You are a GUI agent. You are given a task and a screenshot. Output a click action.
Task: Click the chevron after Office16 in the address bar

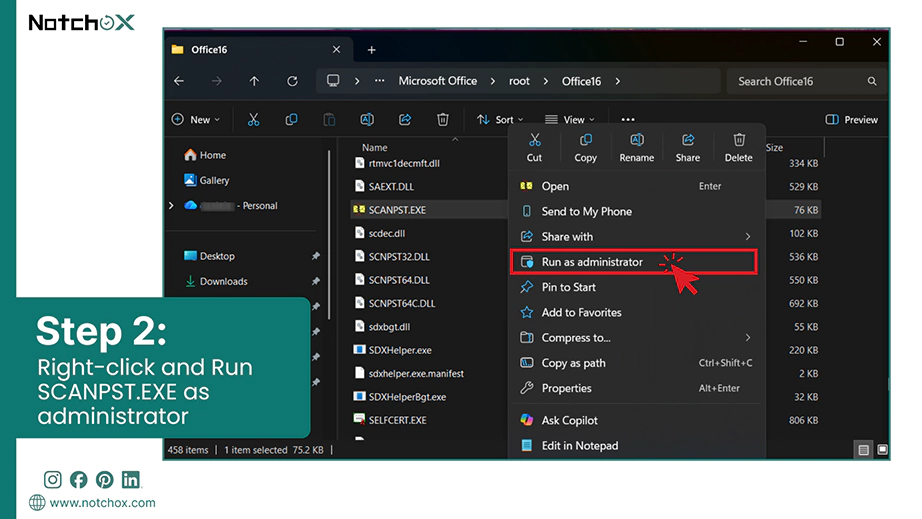[617, 81]
